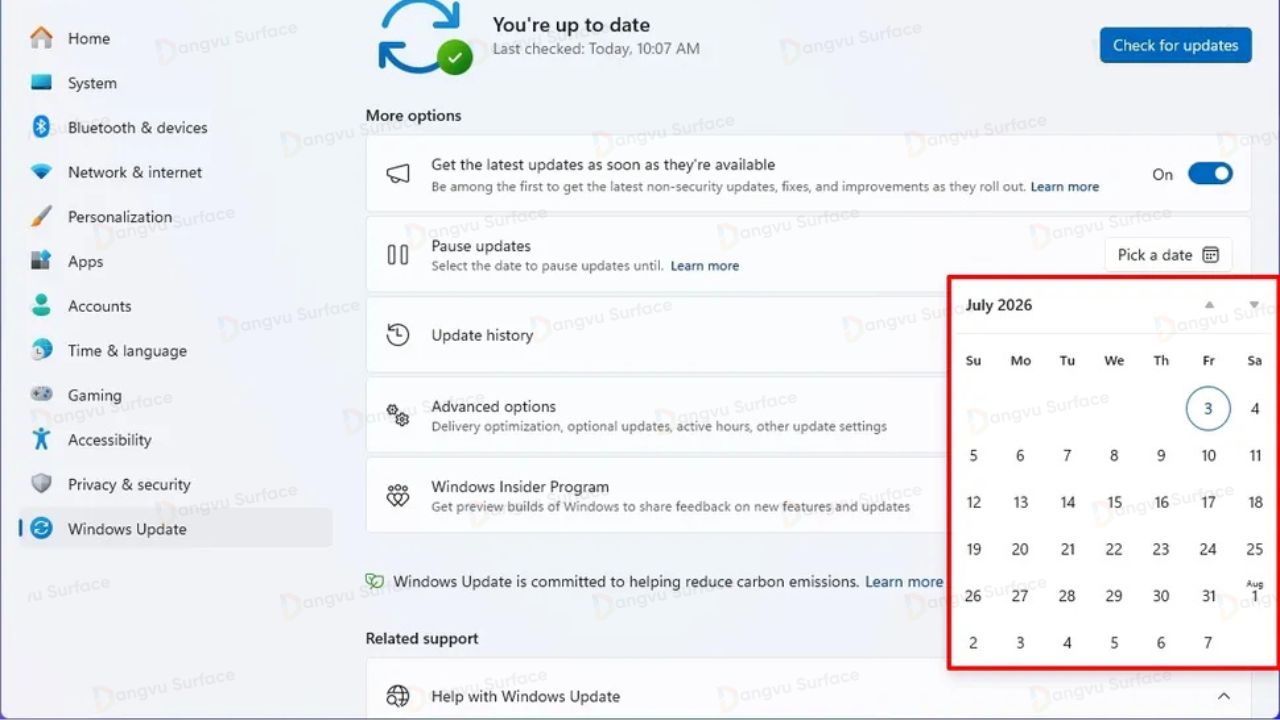This screenshot has height=720, width=1280.
Task: Choose July 20 in the calendar
Action: pyautogui.click(x=1020, y=549)
